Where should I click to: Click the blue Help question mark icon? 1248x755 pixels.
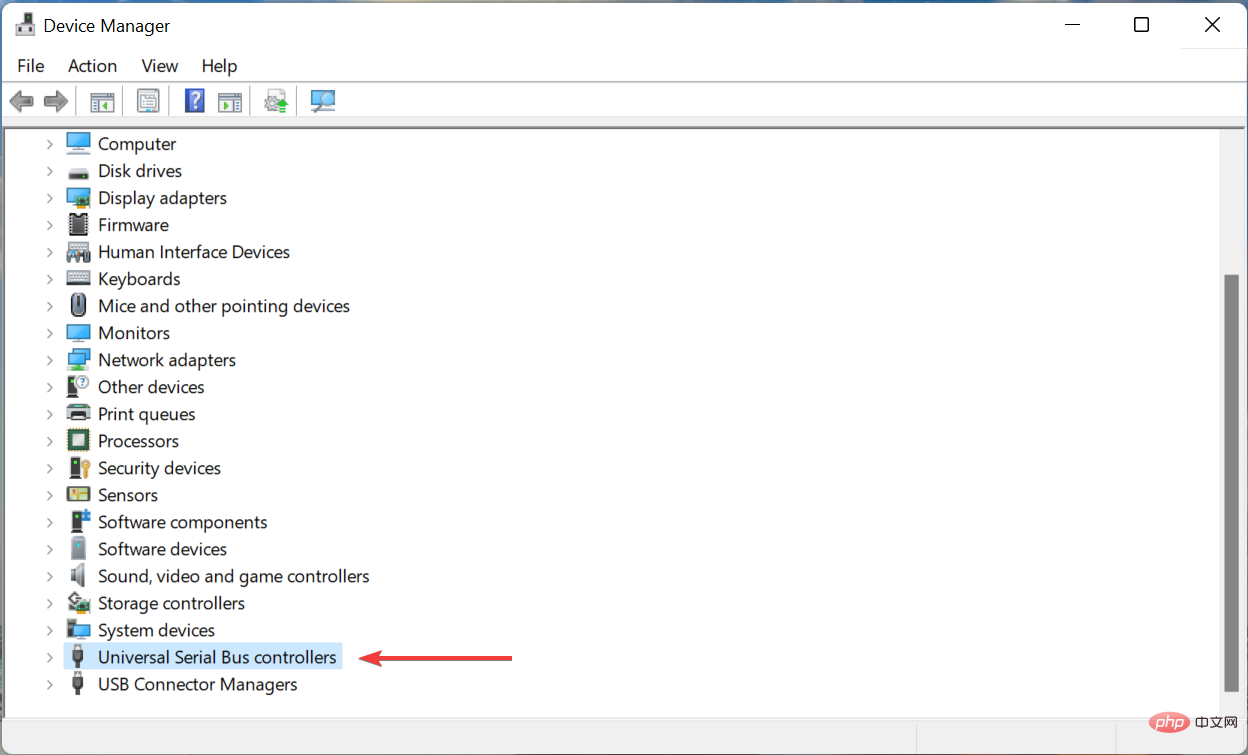tap(195, 101)
